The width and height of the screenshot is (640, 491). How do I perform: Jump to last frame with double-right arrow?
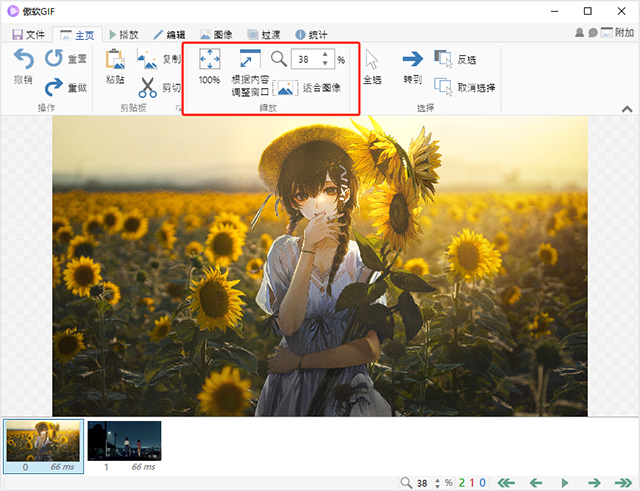pyautogui.click(x=623, y=483)
